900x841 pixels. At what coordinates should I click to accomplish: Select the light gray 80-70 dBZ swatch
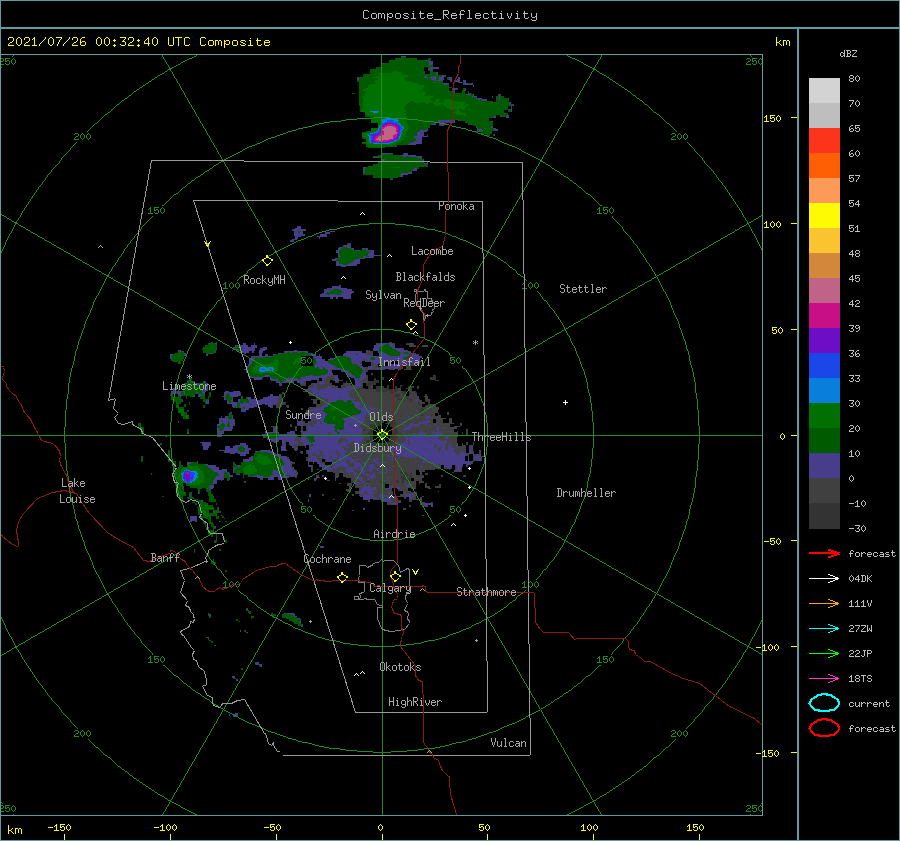[x=824, y=91]
